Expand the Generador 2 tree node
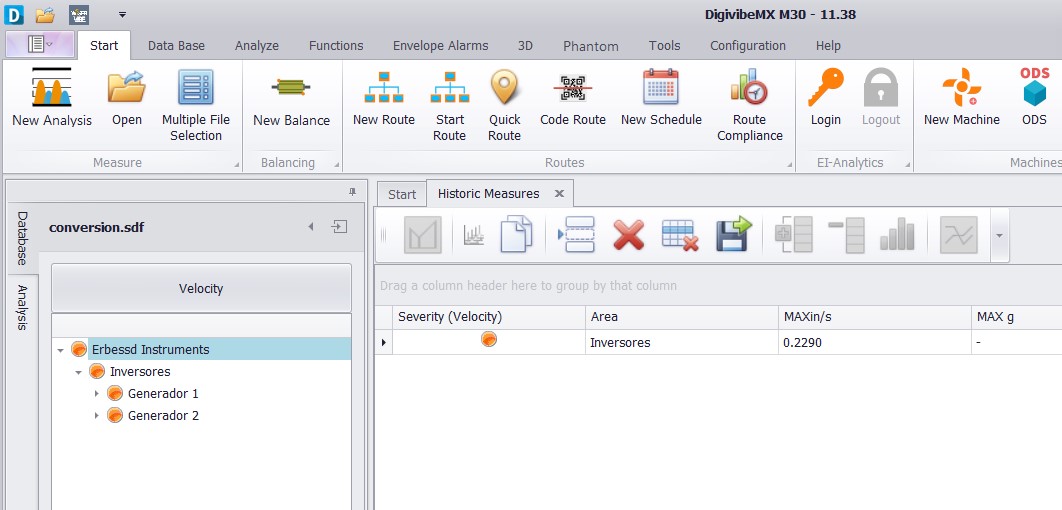Image resolution: width=1062 pixels, height=510 pixels. pyautogui.click(x=96, y=415)
